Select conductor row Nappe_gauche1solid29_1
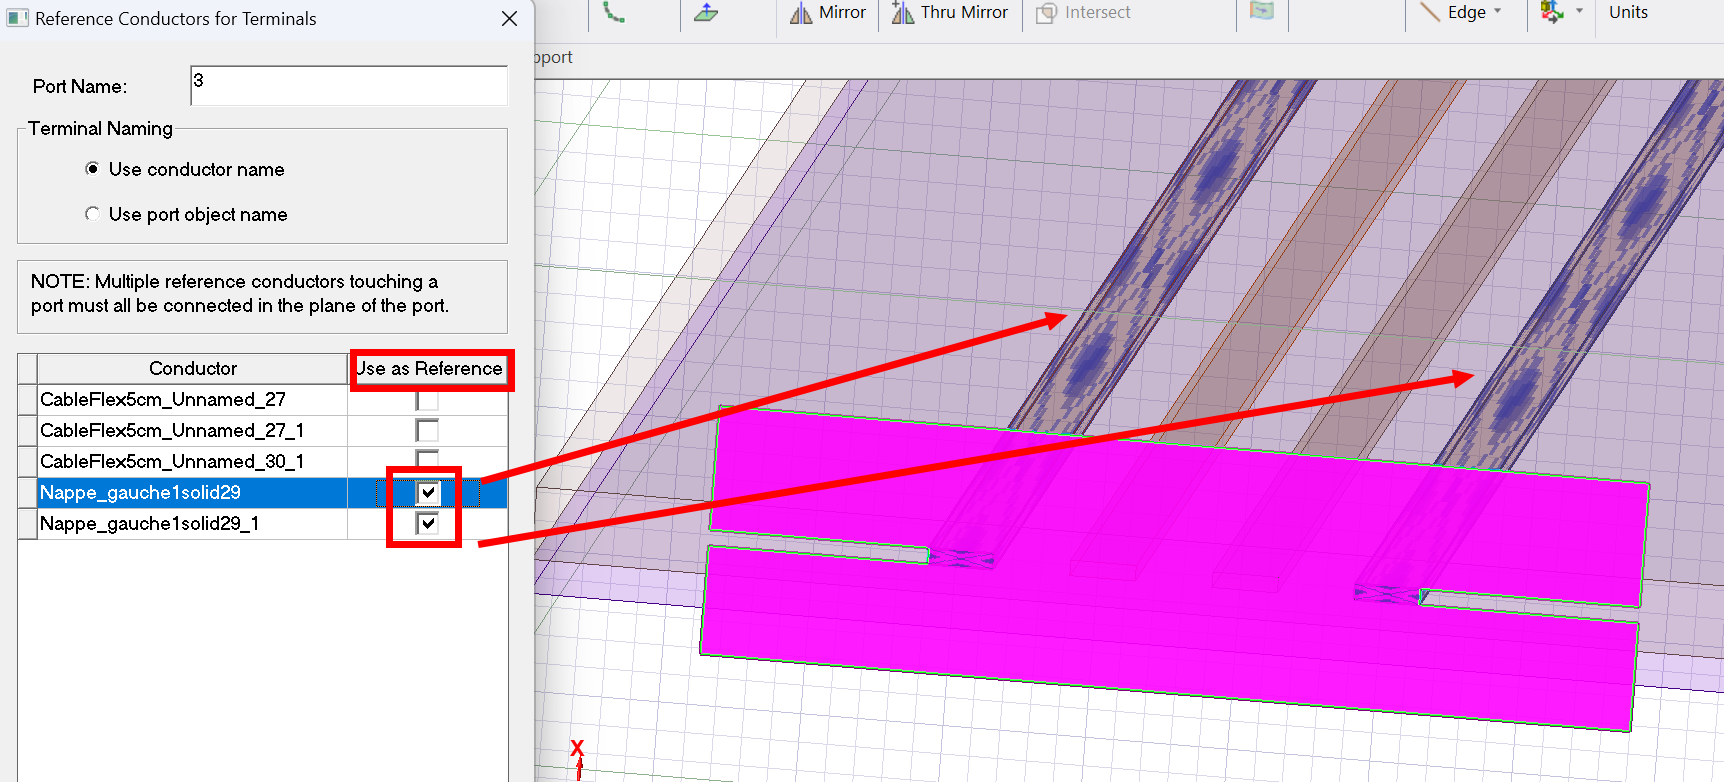1724x782 pixels. click(192, 523)
